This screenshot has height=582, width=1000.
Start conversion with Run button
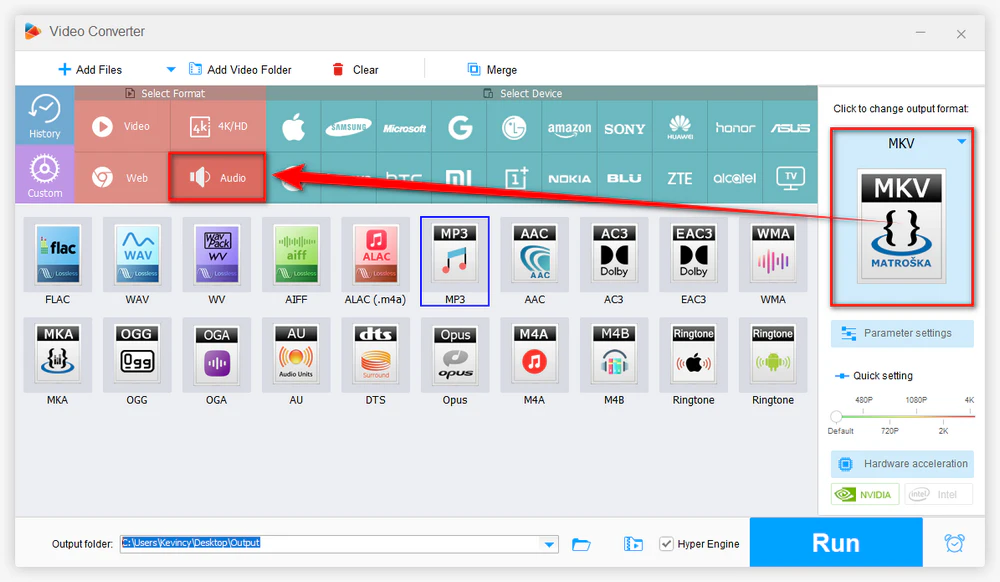[x=836, y=542]
